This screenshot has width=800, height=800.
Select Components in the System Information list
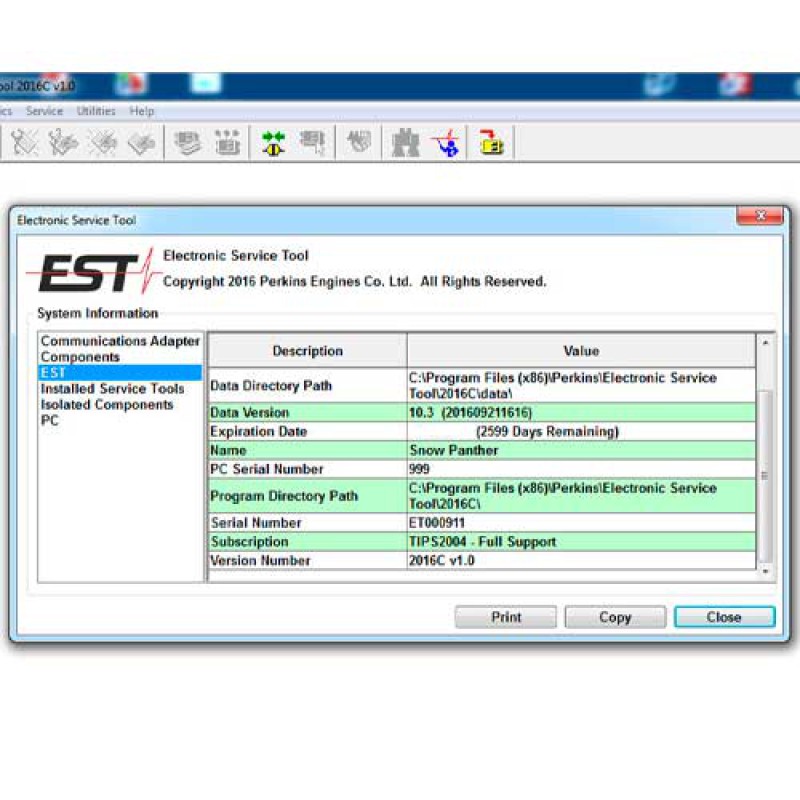[80, 357]
